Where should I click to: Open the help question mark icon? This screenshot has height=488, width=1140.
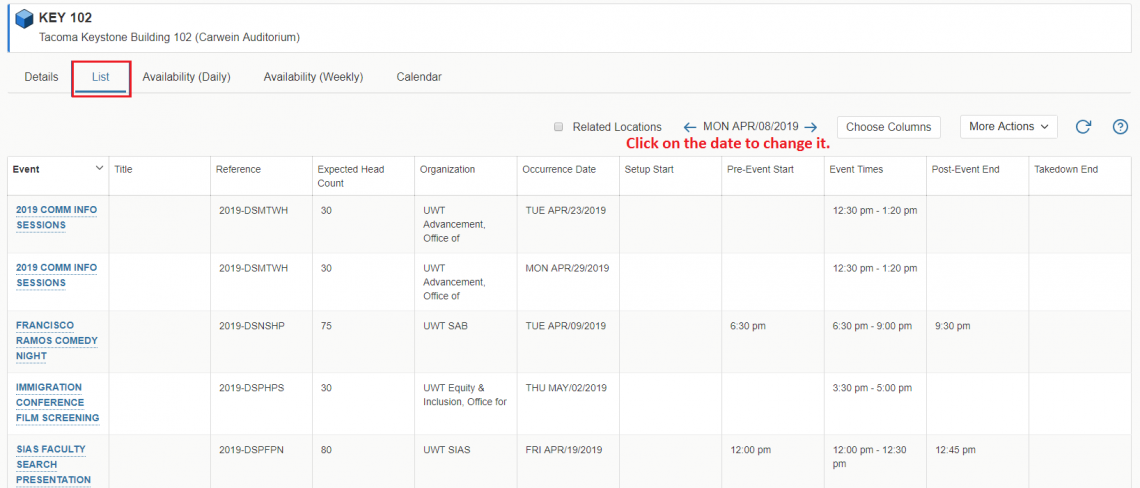tap(1120, 127)
